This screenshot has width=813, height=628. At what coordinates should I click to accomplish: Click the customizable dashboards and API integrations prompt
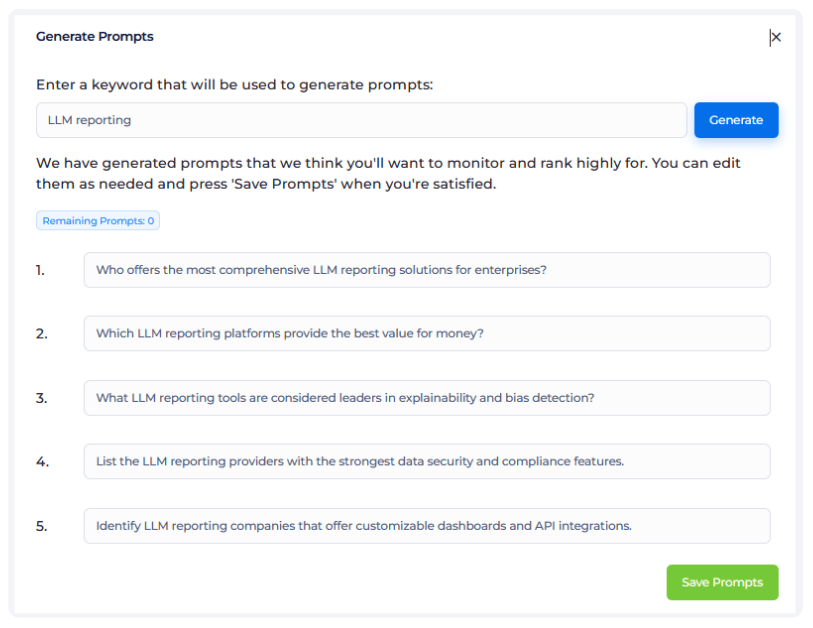[427, 526]
